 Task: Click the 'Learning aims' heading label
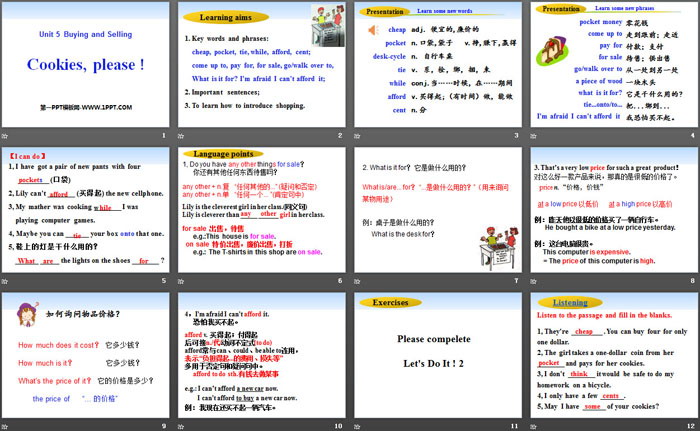pyautogui.click(x=225, y=17)
